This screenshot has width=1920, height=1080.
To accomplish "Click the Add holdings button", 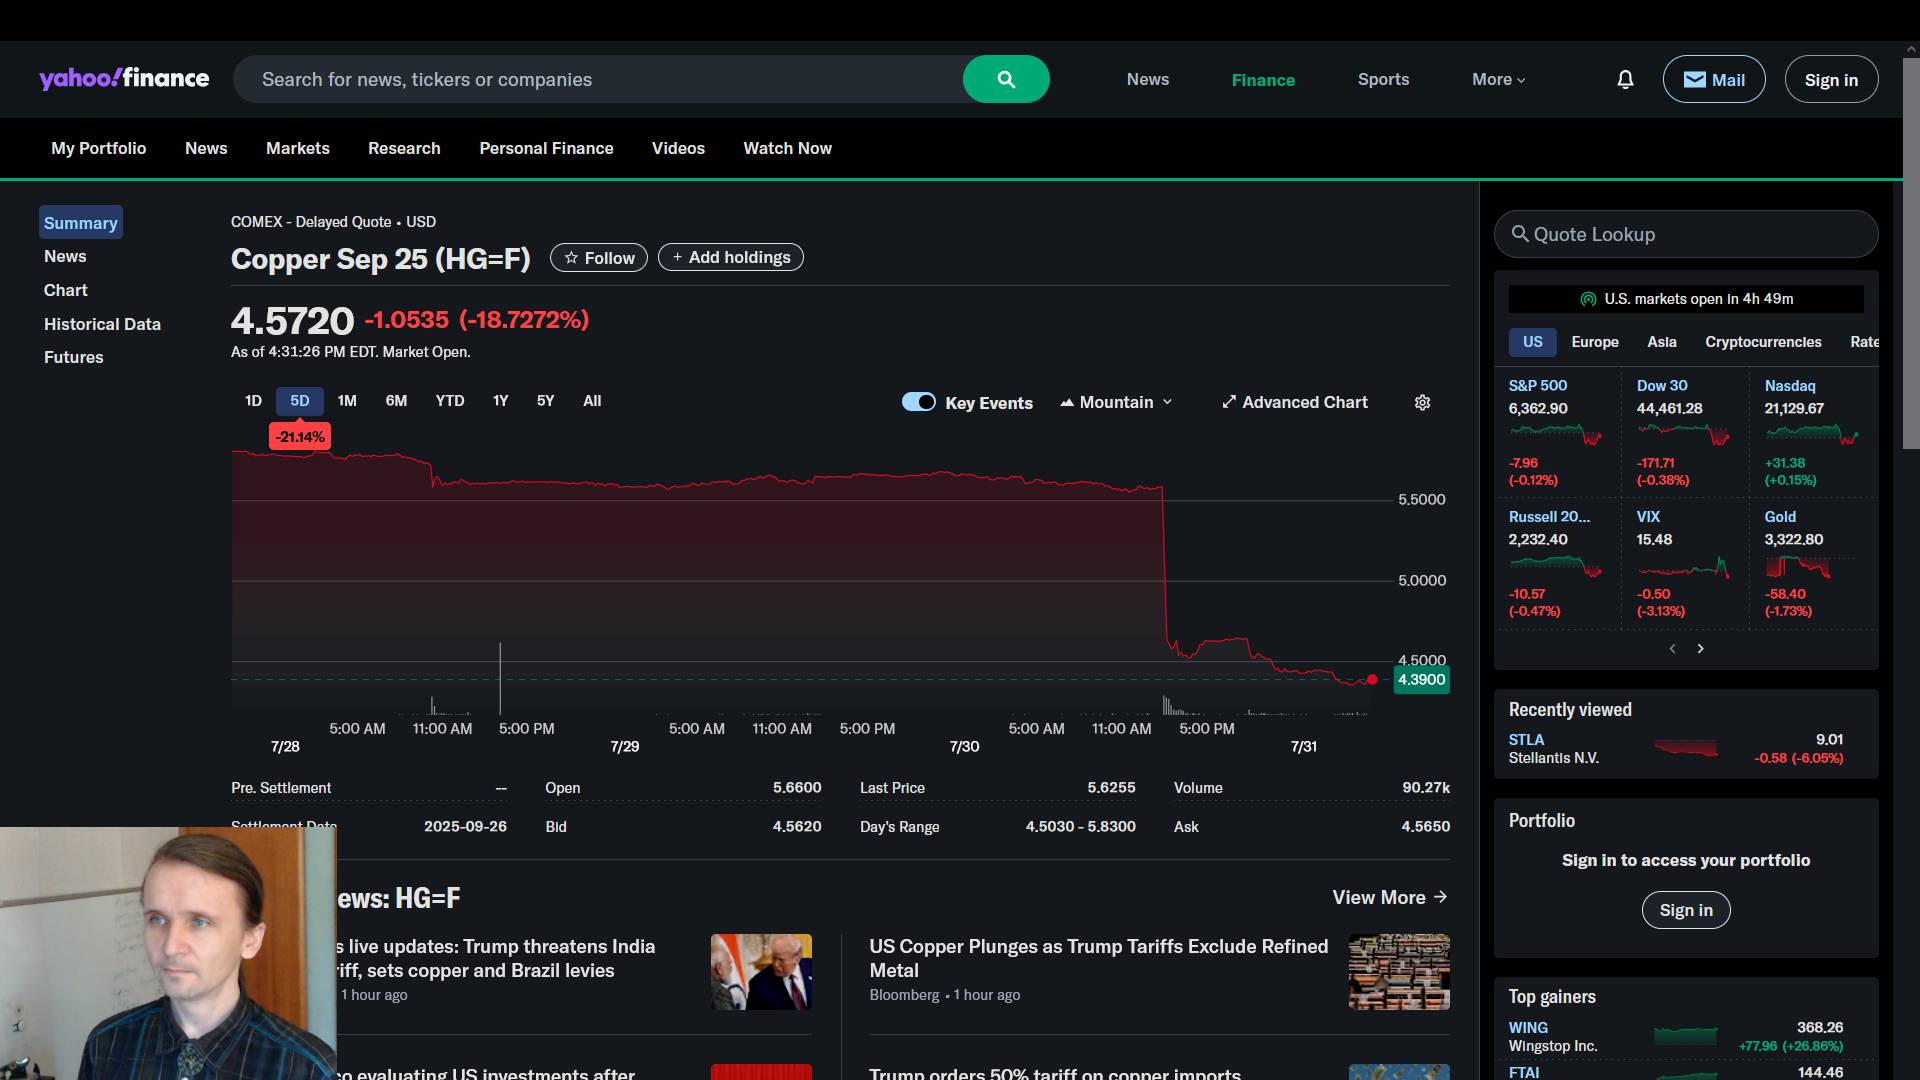I will tap(731, 258).
